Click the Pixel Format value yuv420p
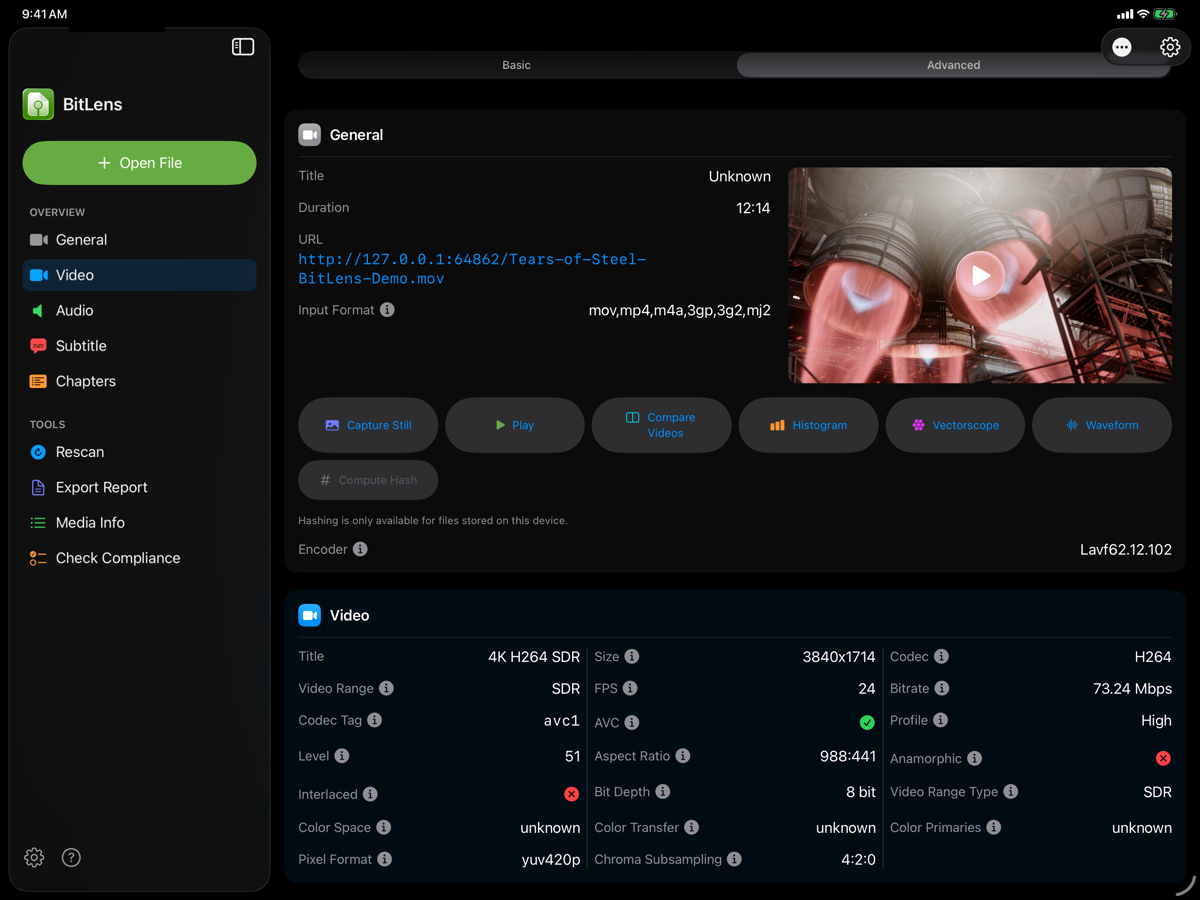 pos(551,860)
